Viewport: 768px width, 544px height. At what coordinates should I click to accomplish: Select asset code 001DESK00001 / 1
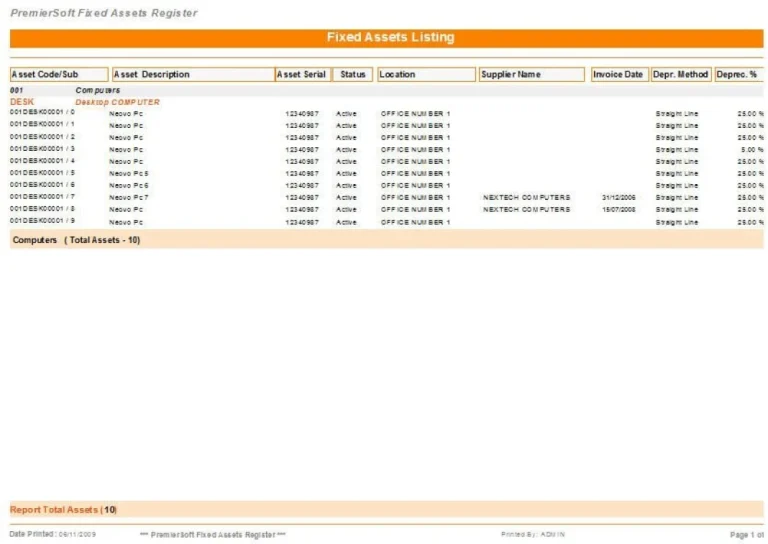click(42, 124)
